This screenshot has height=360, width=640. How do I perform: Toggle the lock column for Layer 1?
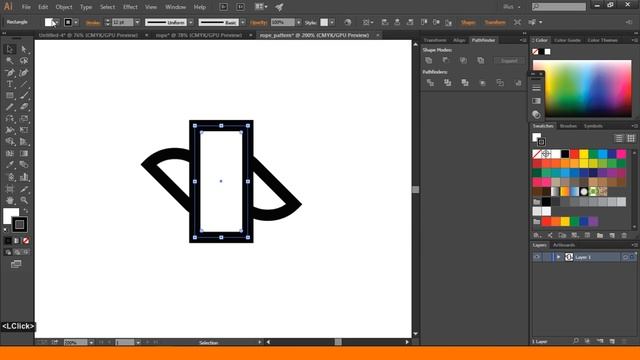pyautogui.click(x=547, y=257)
